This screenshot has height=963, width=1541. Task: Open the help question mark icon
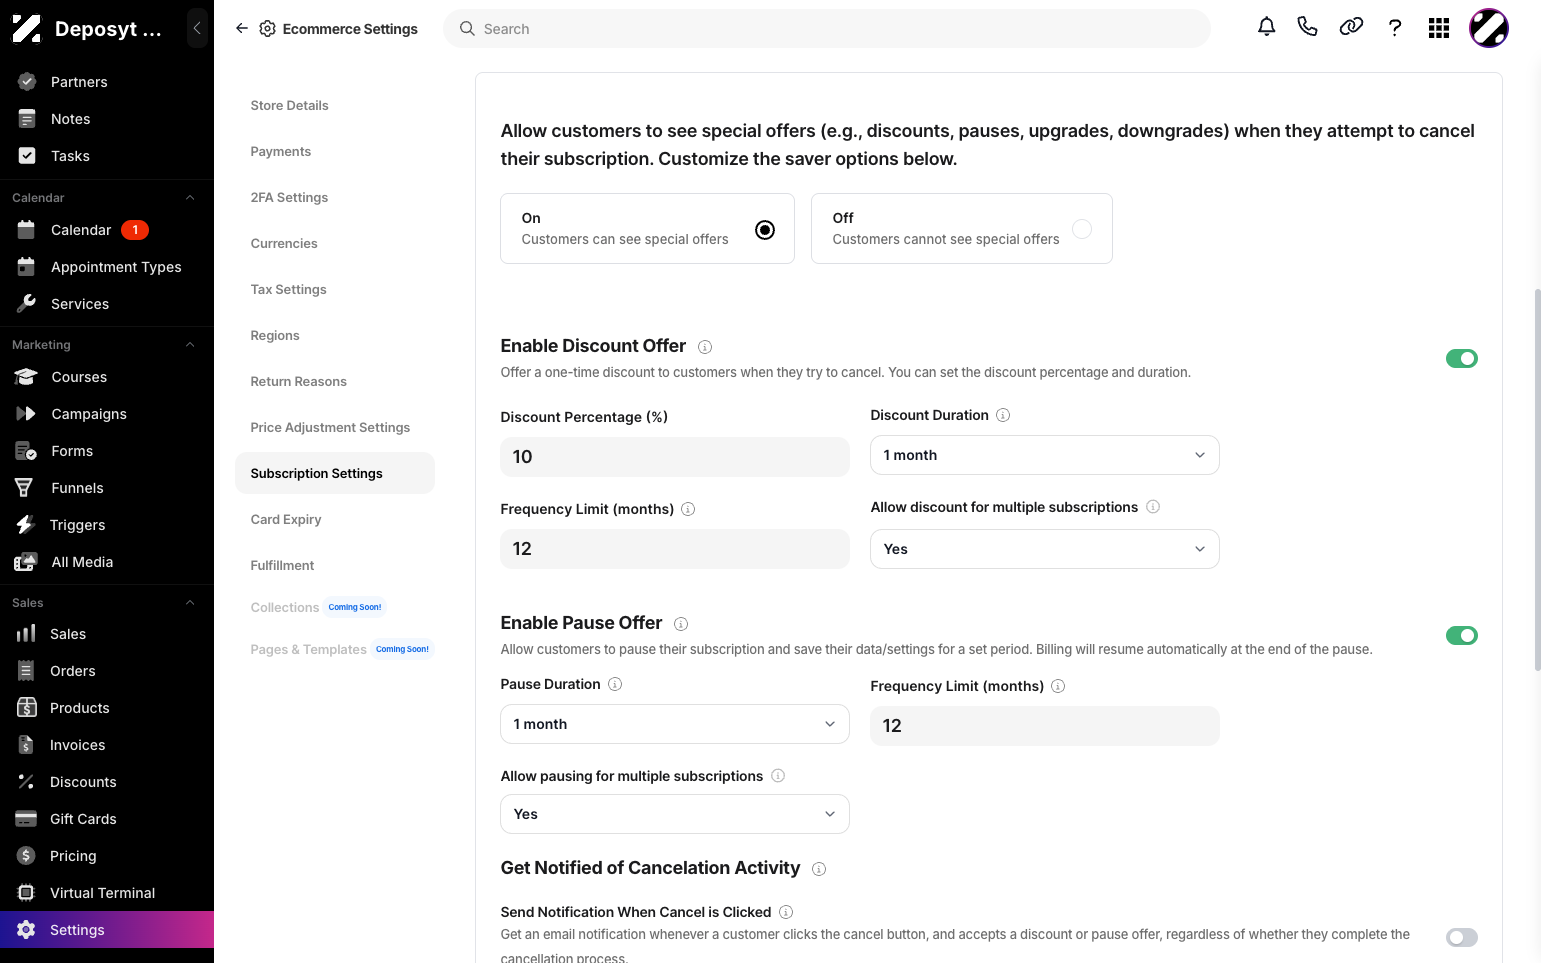1395,28
